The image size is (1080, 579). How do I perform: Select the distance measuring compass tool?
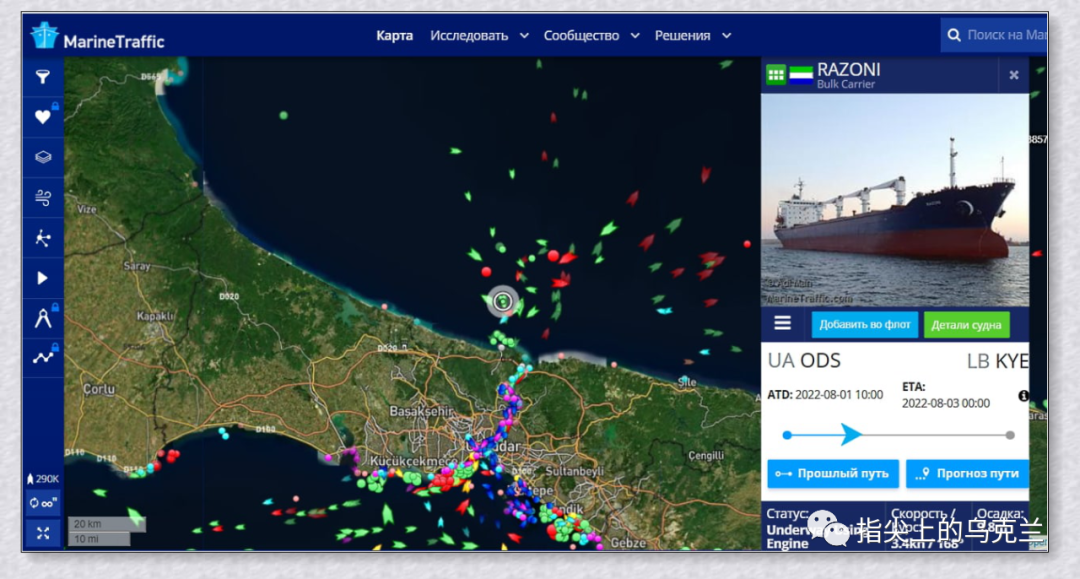(x=43, y=318)
